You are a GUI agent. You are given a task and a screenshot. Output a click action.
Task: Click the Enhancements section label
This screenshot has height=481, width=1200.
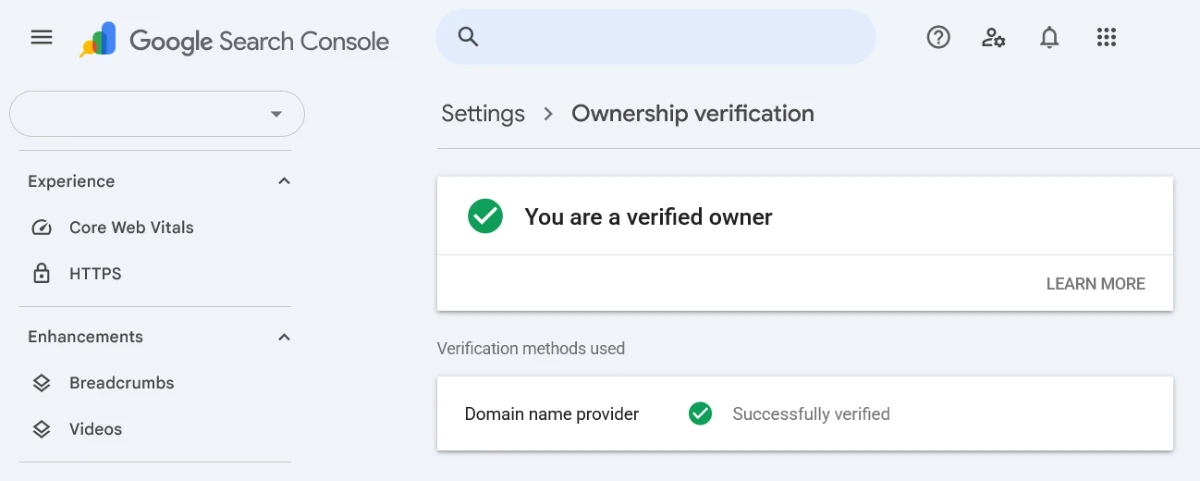pyautogui.click(x=85, y=337)
